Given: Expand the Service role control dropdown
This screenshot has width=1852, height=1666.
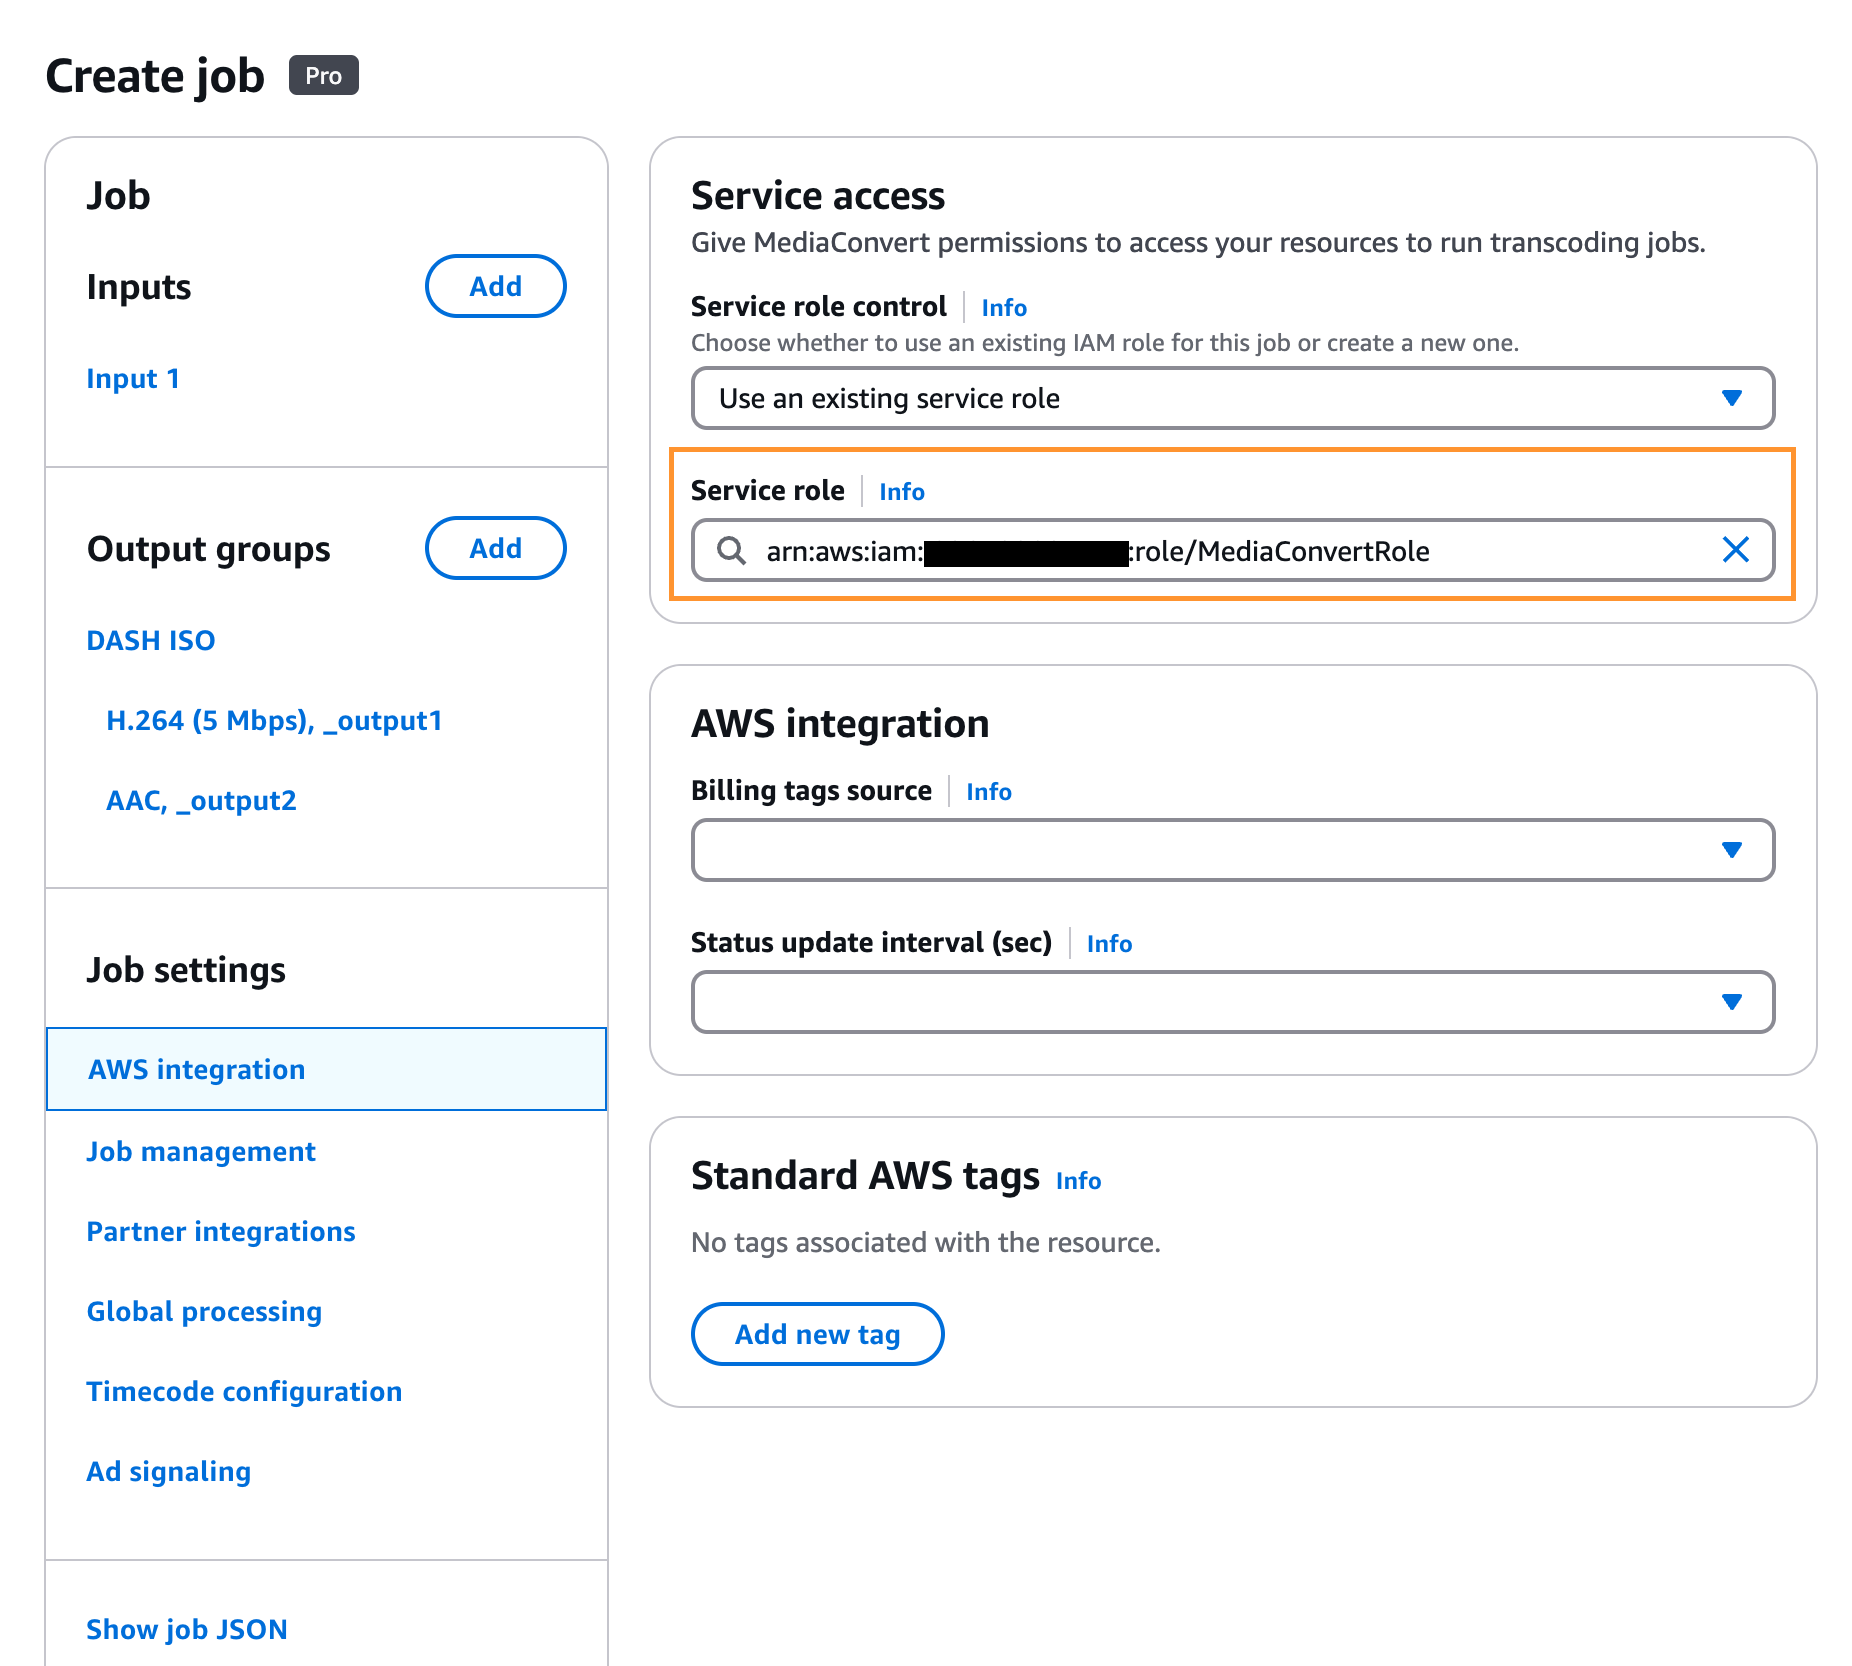Looking at the screenshot, I should click(x=1232, y=398).
